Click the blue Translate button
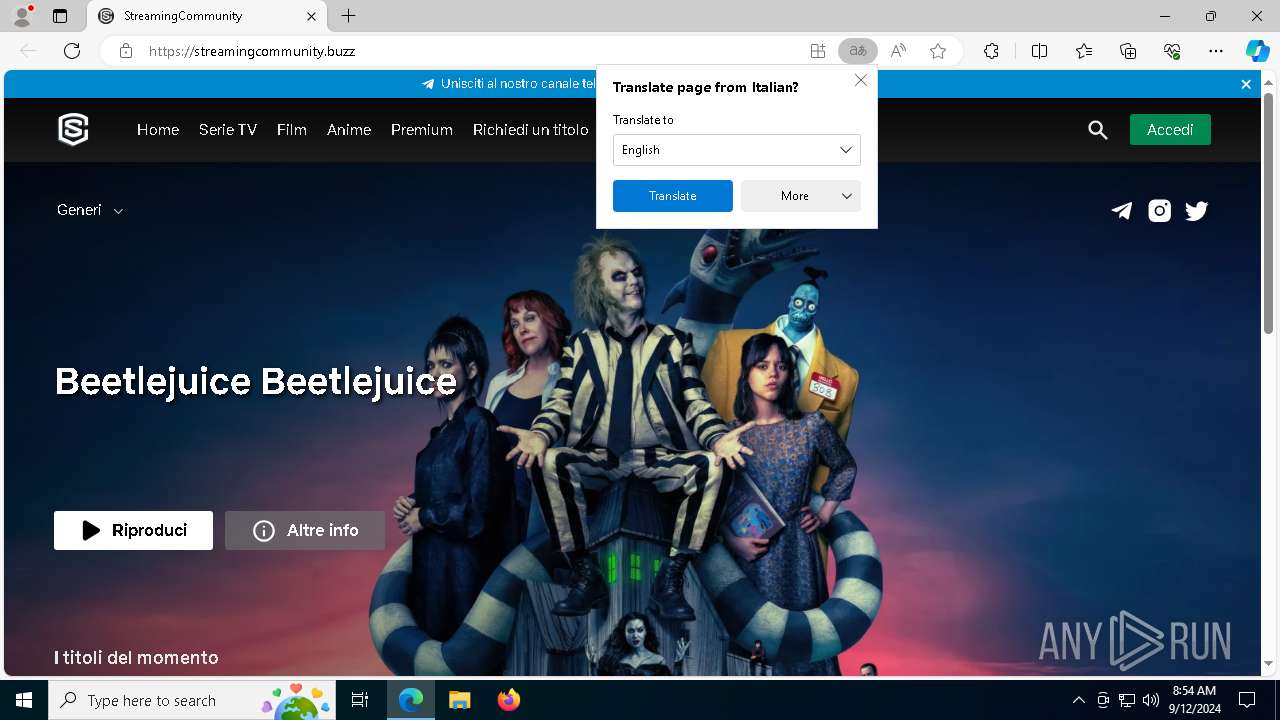This screenshot has height=720, width=1280. (673, 196)
